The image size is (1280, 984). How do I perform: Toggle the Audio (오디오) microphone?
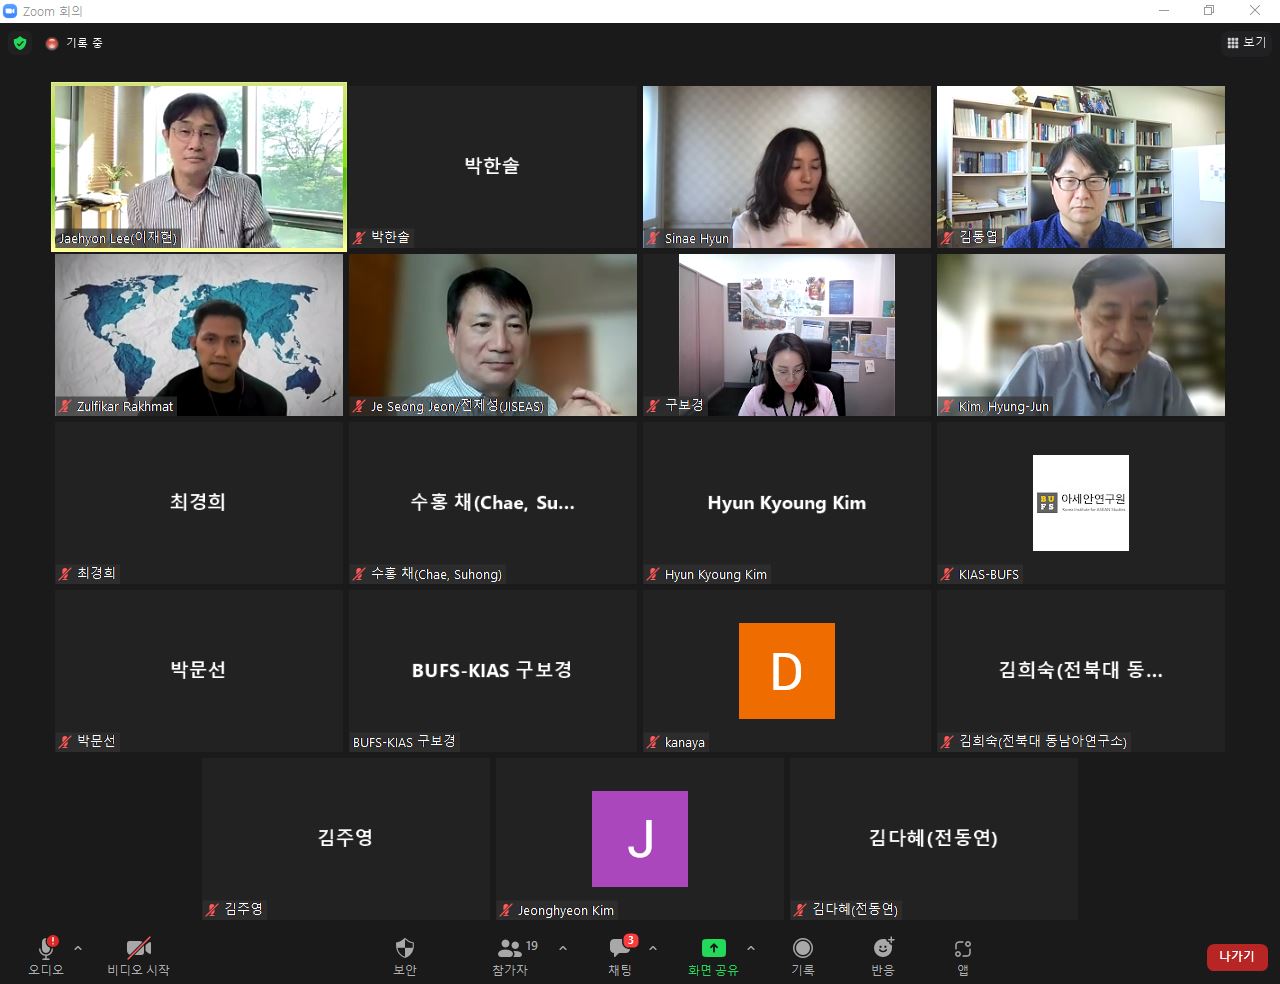pyautogui.click(x=46, y=949)
